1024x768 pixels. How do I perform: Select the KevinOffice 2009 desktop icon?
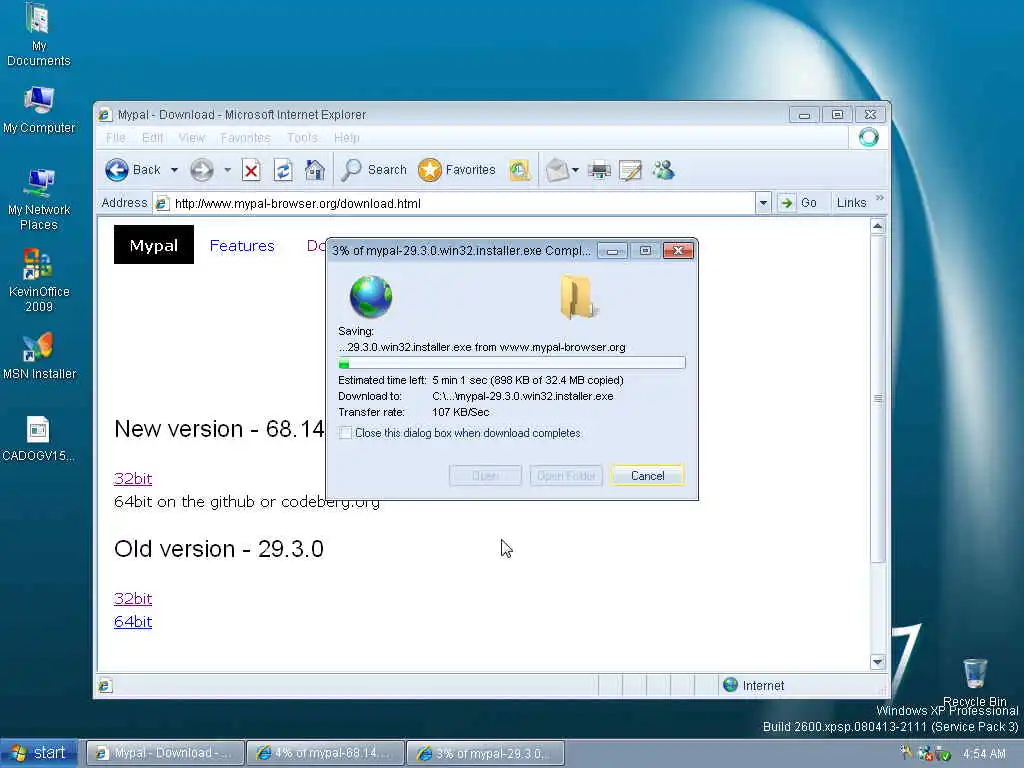click(x=39, y=281)
